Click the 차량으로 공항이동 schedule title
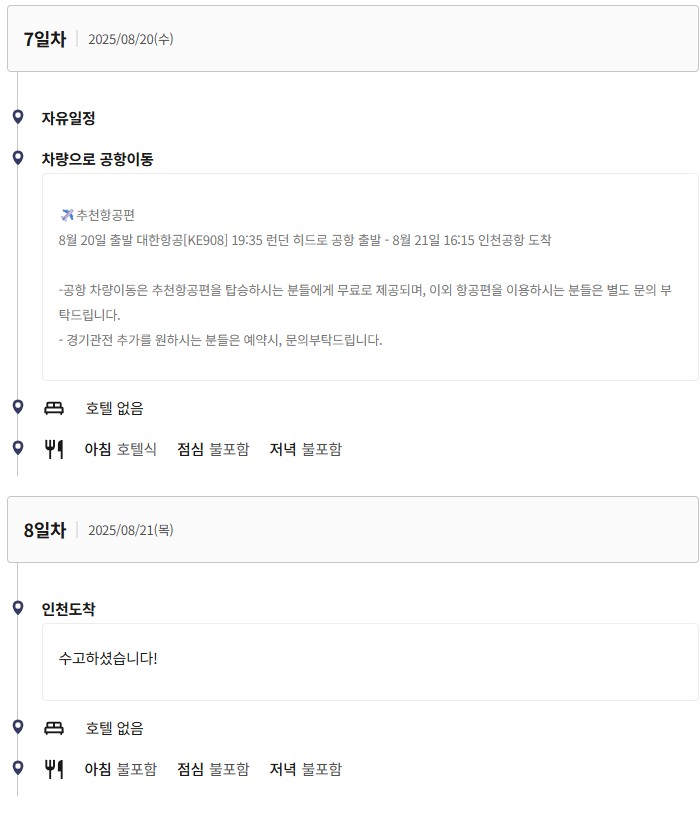 [97, 159]
